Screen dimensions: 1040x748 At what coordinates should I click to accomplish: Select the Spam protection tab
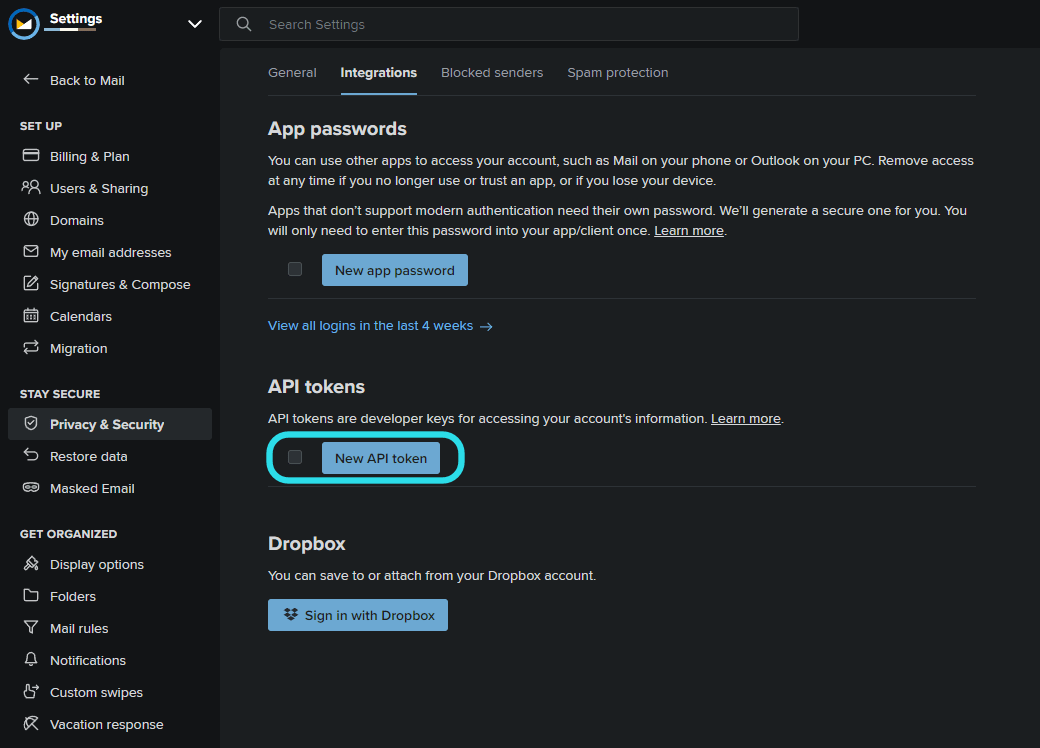(x=618, y=73)
